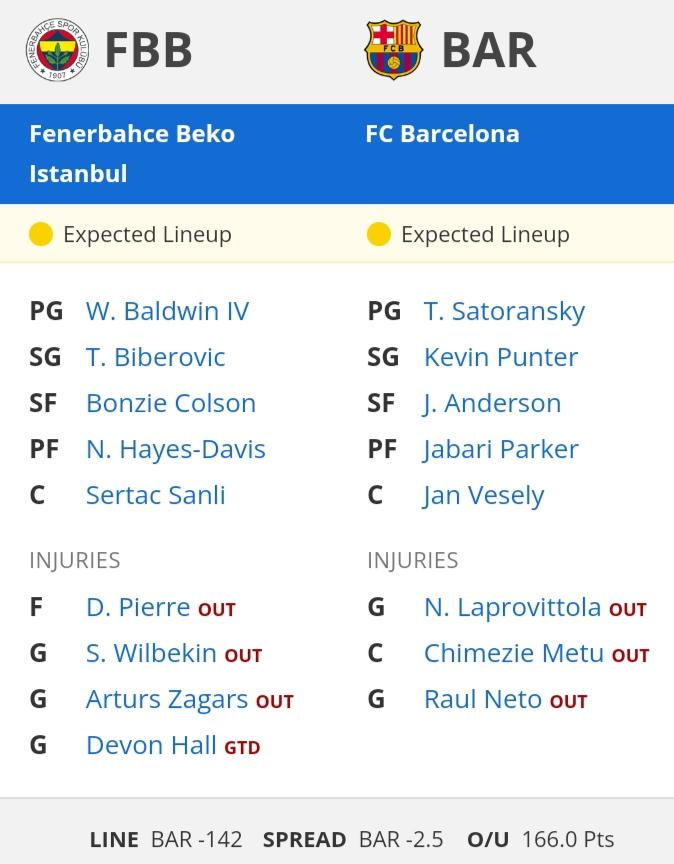View Sertac Sanli player details
The width and height of the screenshot is (674, 864).
(155, 495)
